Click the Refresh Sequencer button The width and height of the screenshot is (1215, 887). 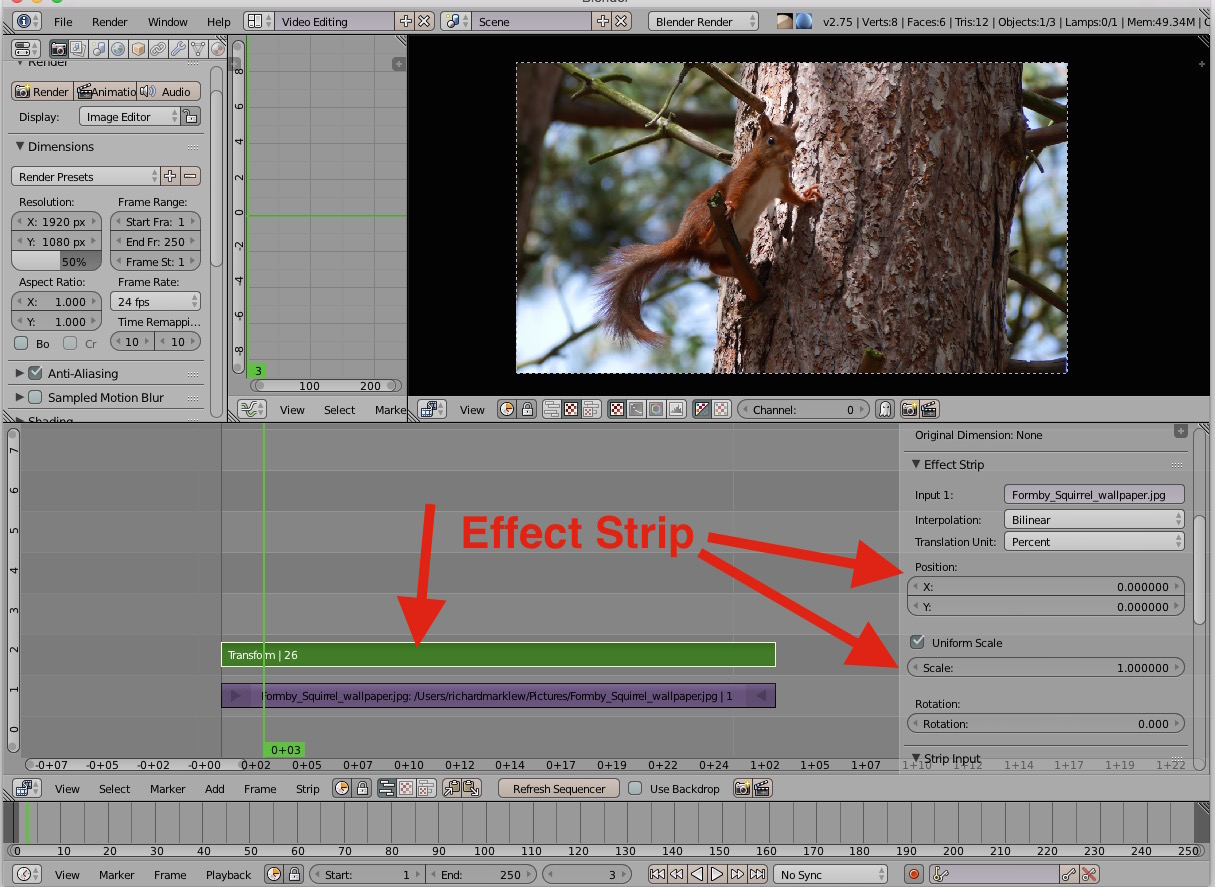(559, 789)
